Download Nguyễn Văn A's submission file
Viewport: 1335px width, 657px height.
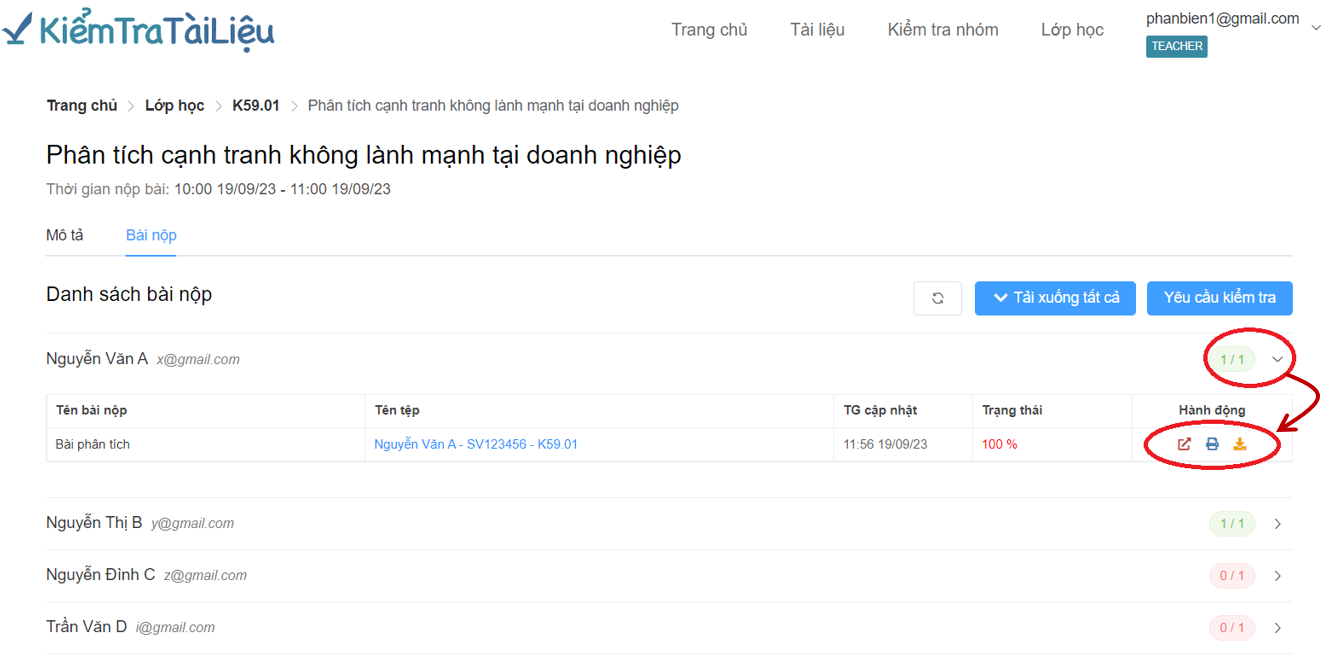tap(1240, 444)
